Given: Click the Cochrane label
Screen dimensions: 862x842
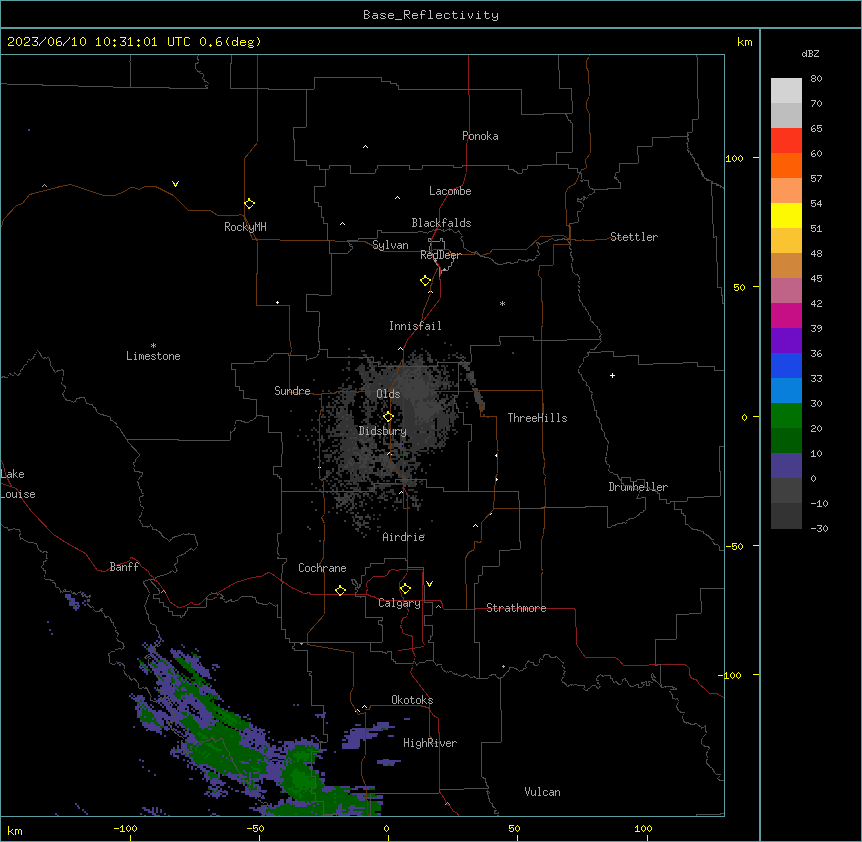Looking at the screenshot, I should pos(322,568).
